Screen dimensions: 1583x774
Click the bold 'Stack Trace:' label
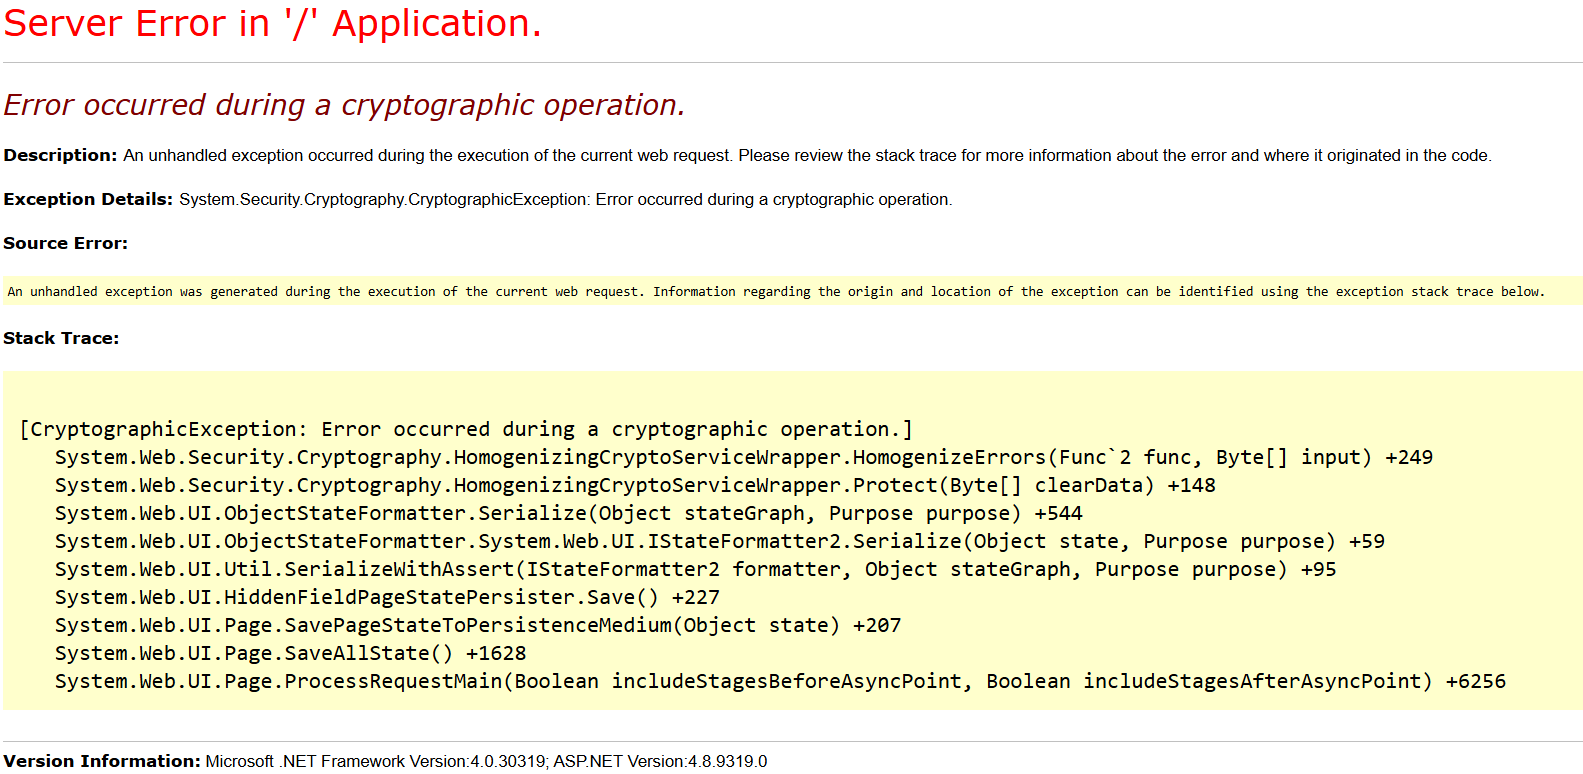[61, 338]
